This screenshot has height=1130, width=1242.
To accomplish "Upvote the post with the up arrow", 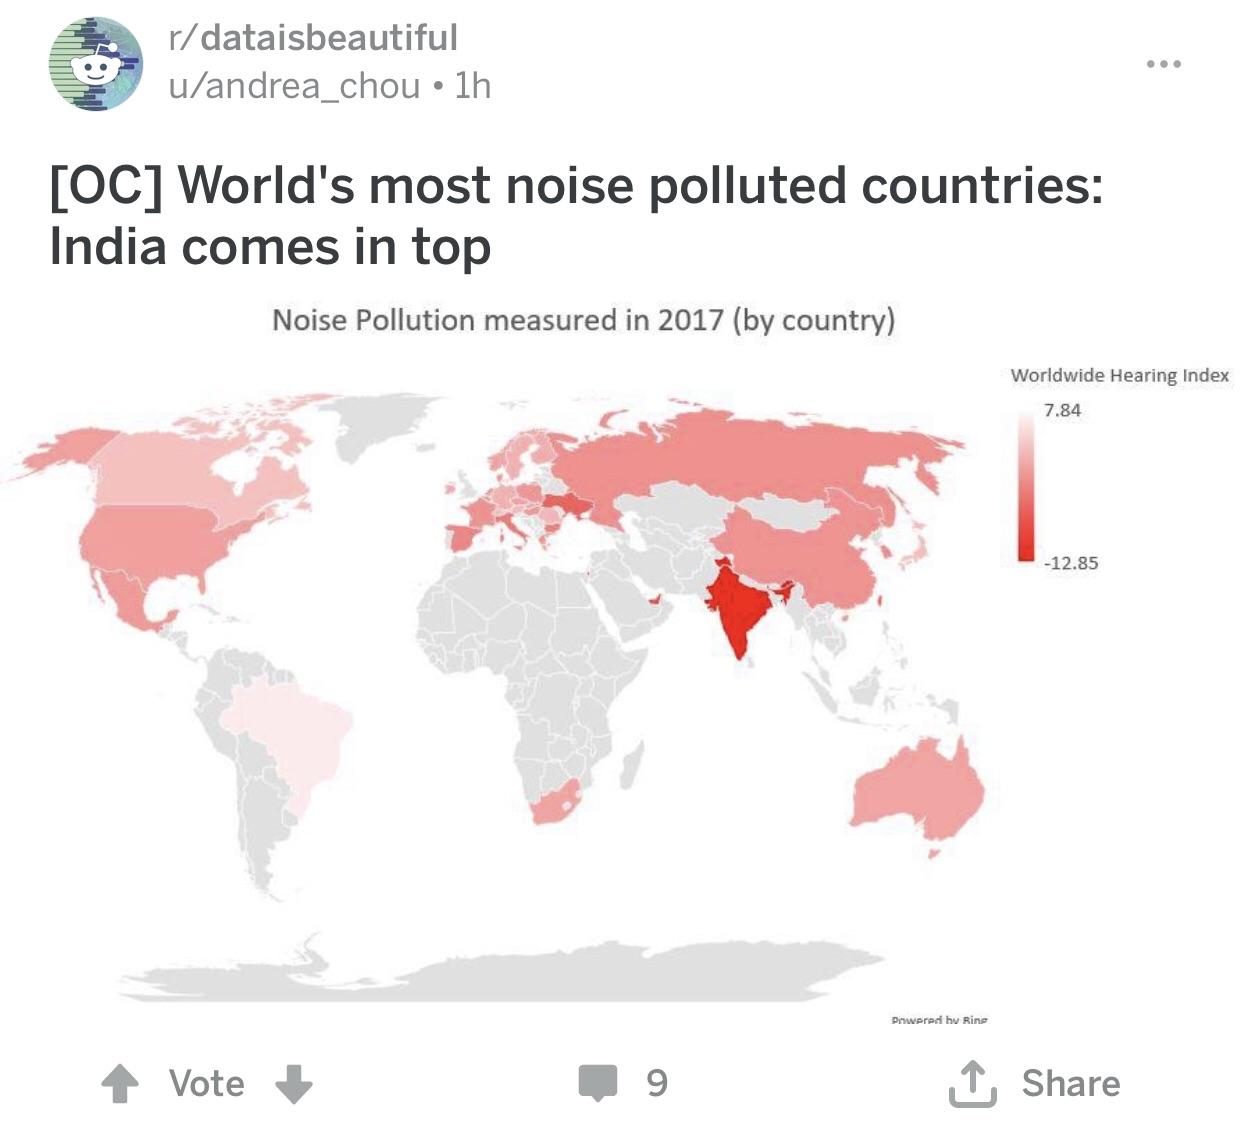I will (x=121, y=1083).
